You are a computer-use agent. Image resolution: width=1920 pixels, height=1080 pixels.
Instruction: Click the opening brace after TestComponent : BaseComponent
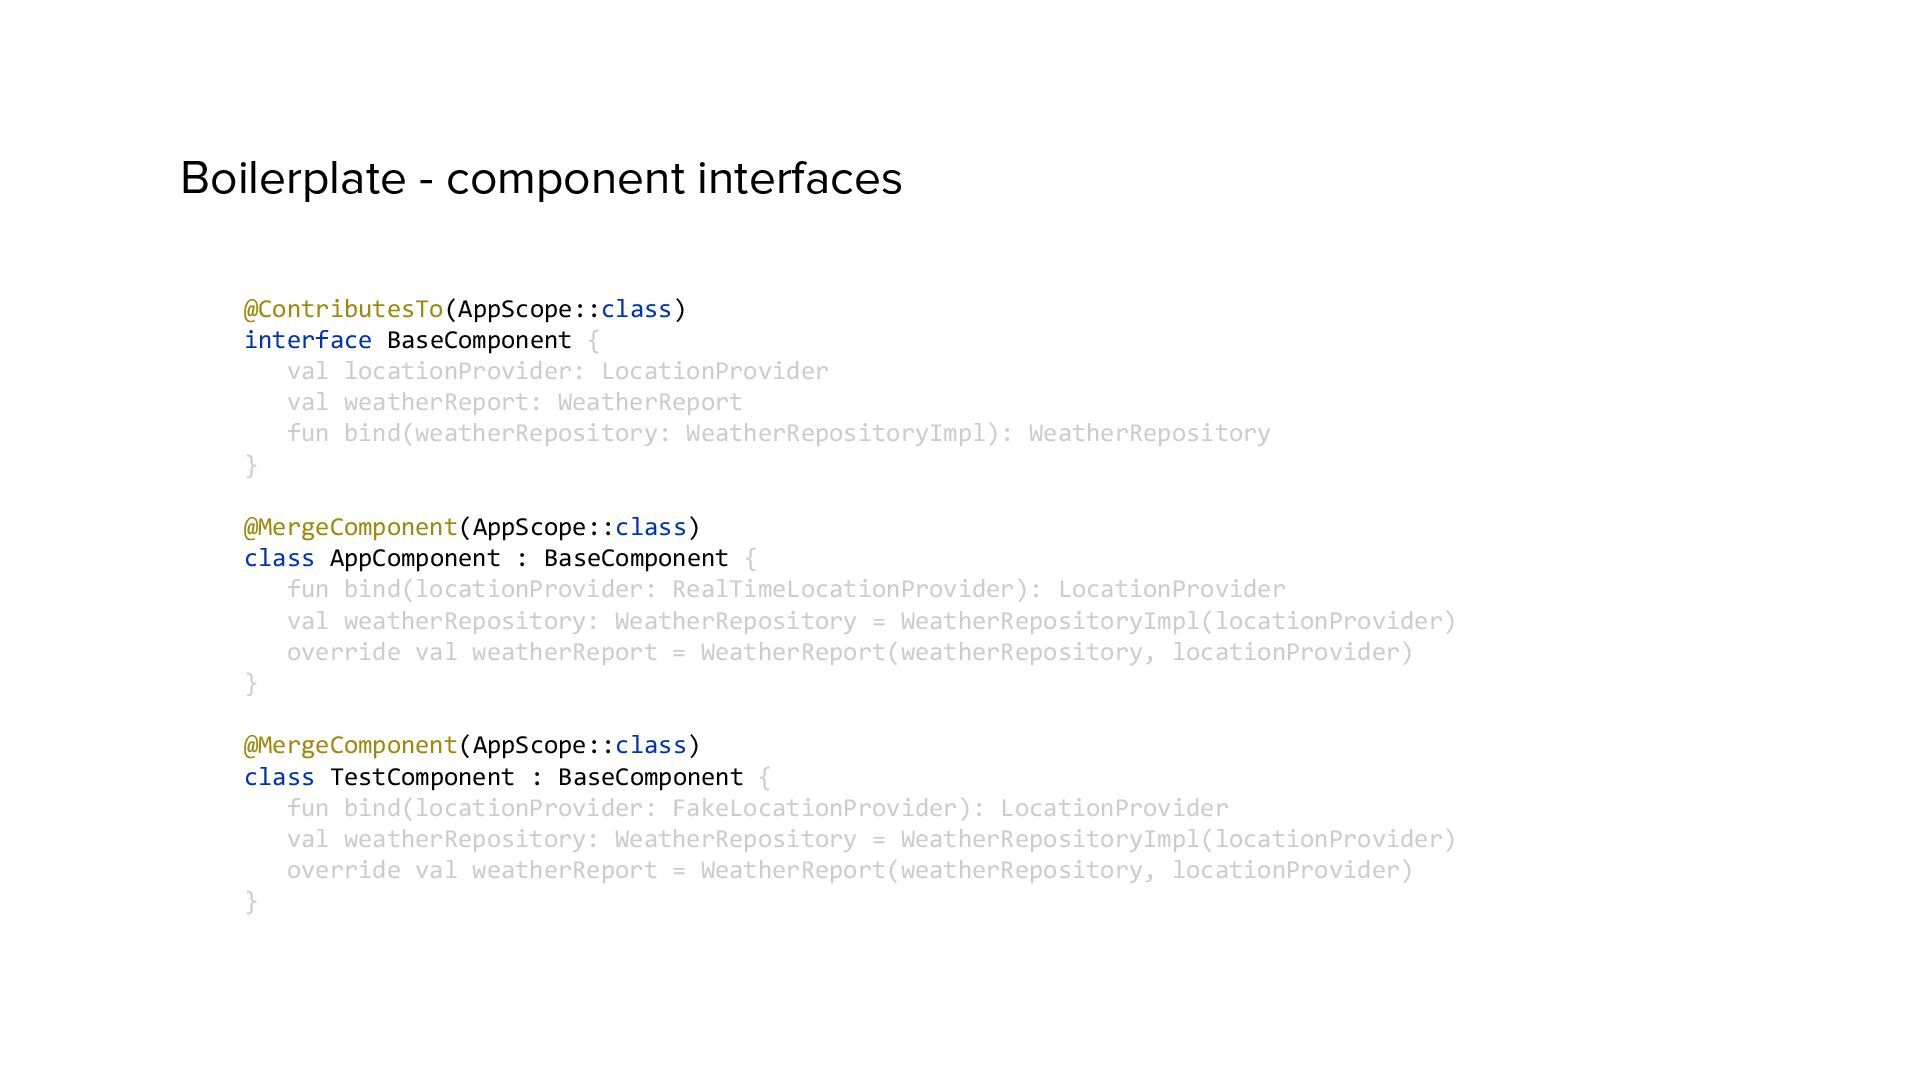765,777
